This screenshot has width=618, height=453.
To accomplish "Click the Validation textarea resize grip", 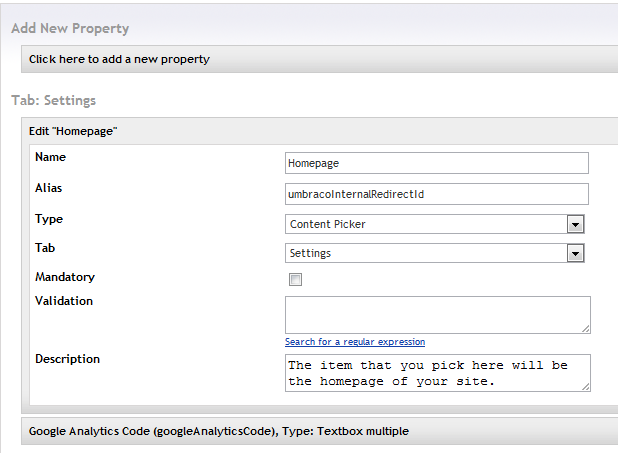I will coord(586,329).
